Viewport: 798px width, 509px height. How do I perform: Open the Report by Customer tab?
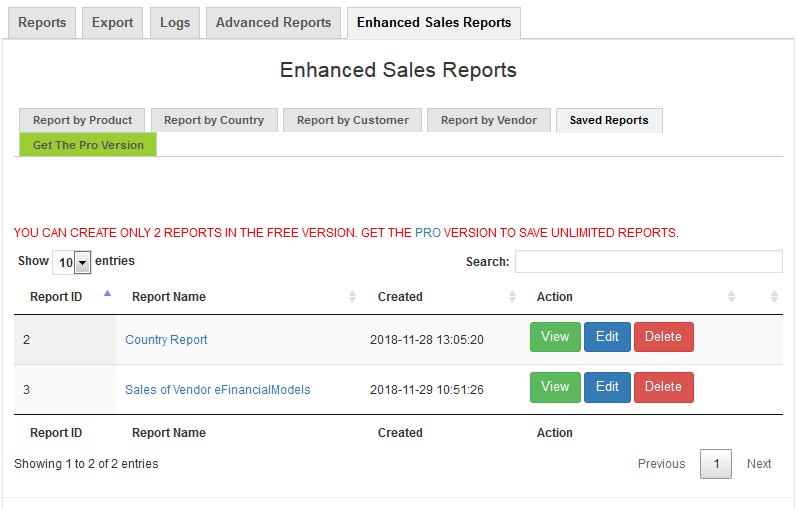(x=353, y=120)
